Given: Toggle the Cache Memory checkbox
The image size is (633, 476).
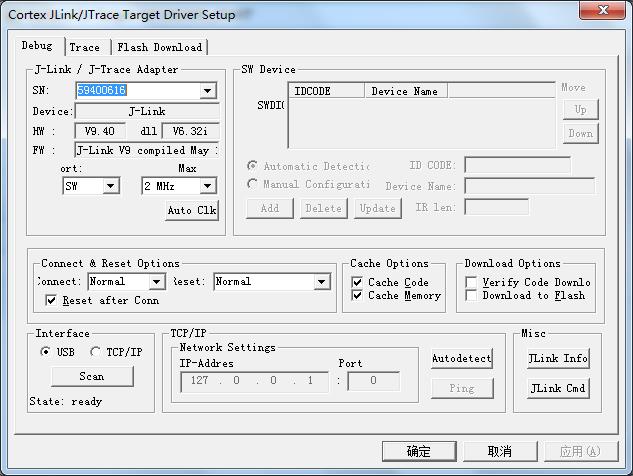Looking at the screenshot, I should point(357,295).
